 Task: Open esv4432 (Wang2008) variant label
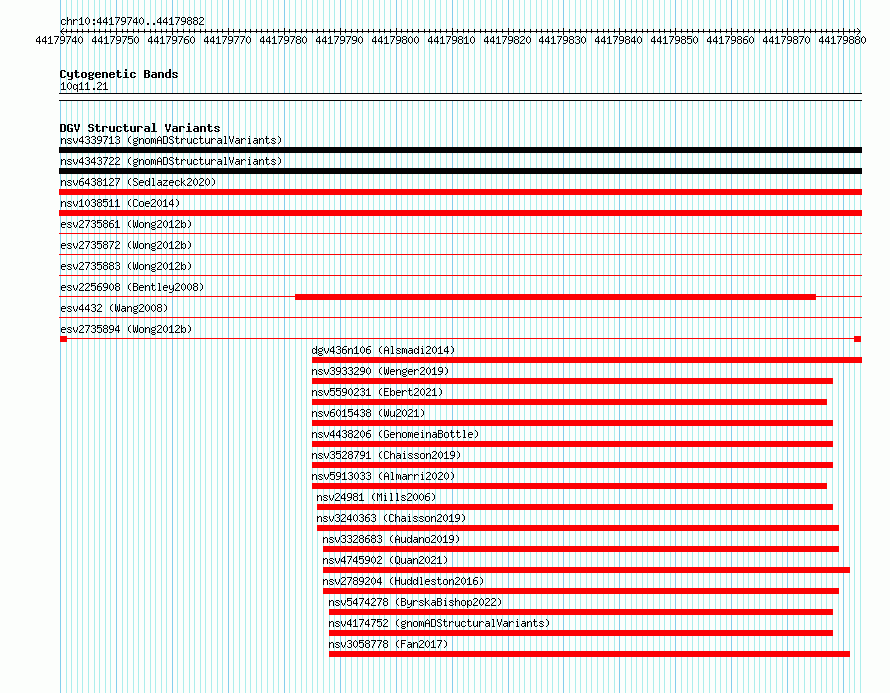coord(114,308)
